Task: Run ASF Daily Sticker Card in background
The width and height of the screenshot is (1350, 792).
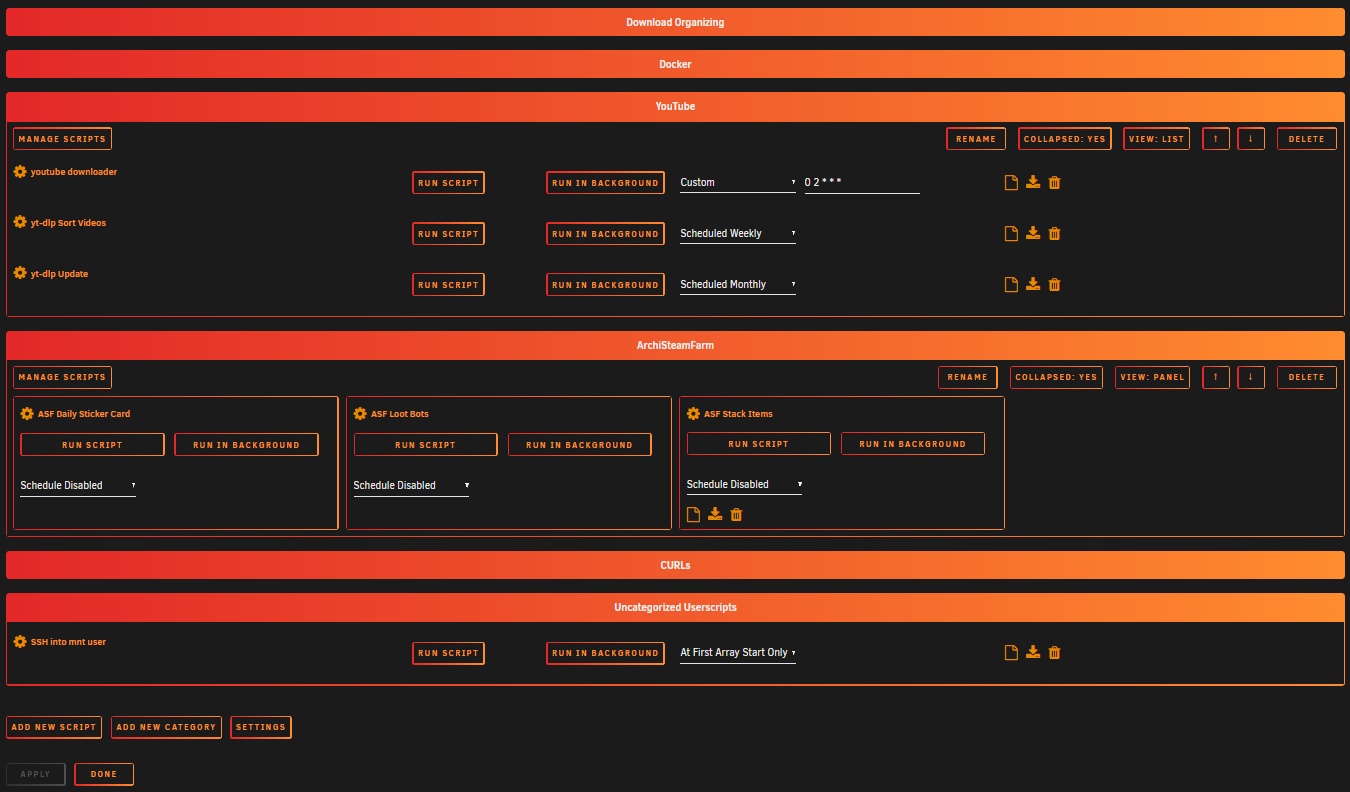Action: pyautogui.click(x=246, y=445)
